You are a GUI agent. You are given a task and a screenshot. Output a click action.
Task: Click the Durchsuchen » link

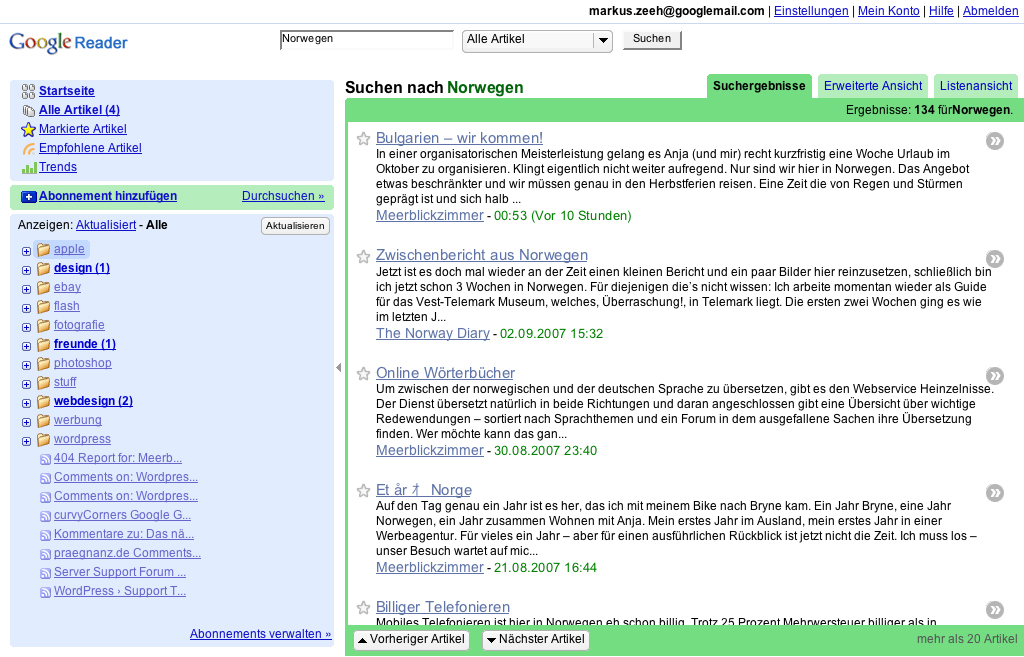283,196
